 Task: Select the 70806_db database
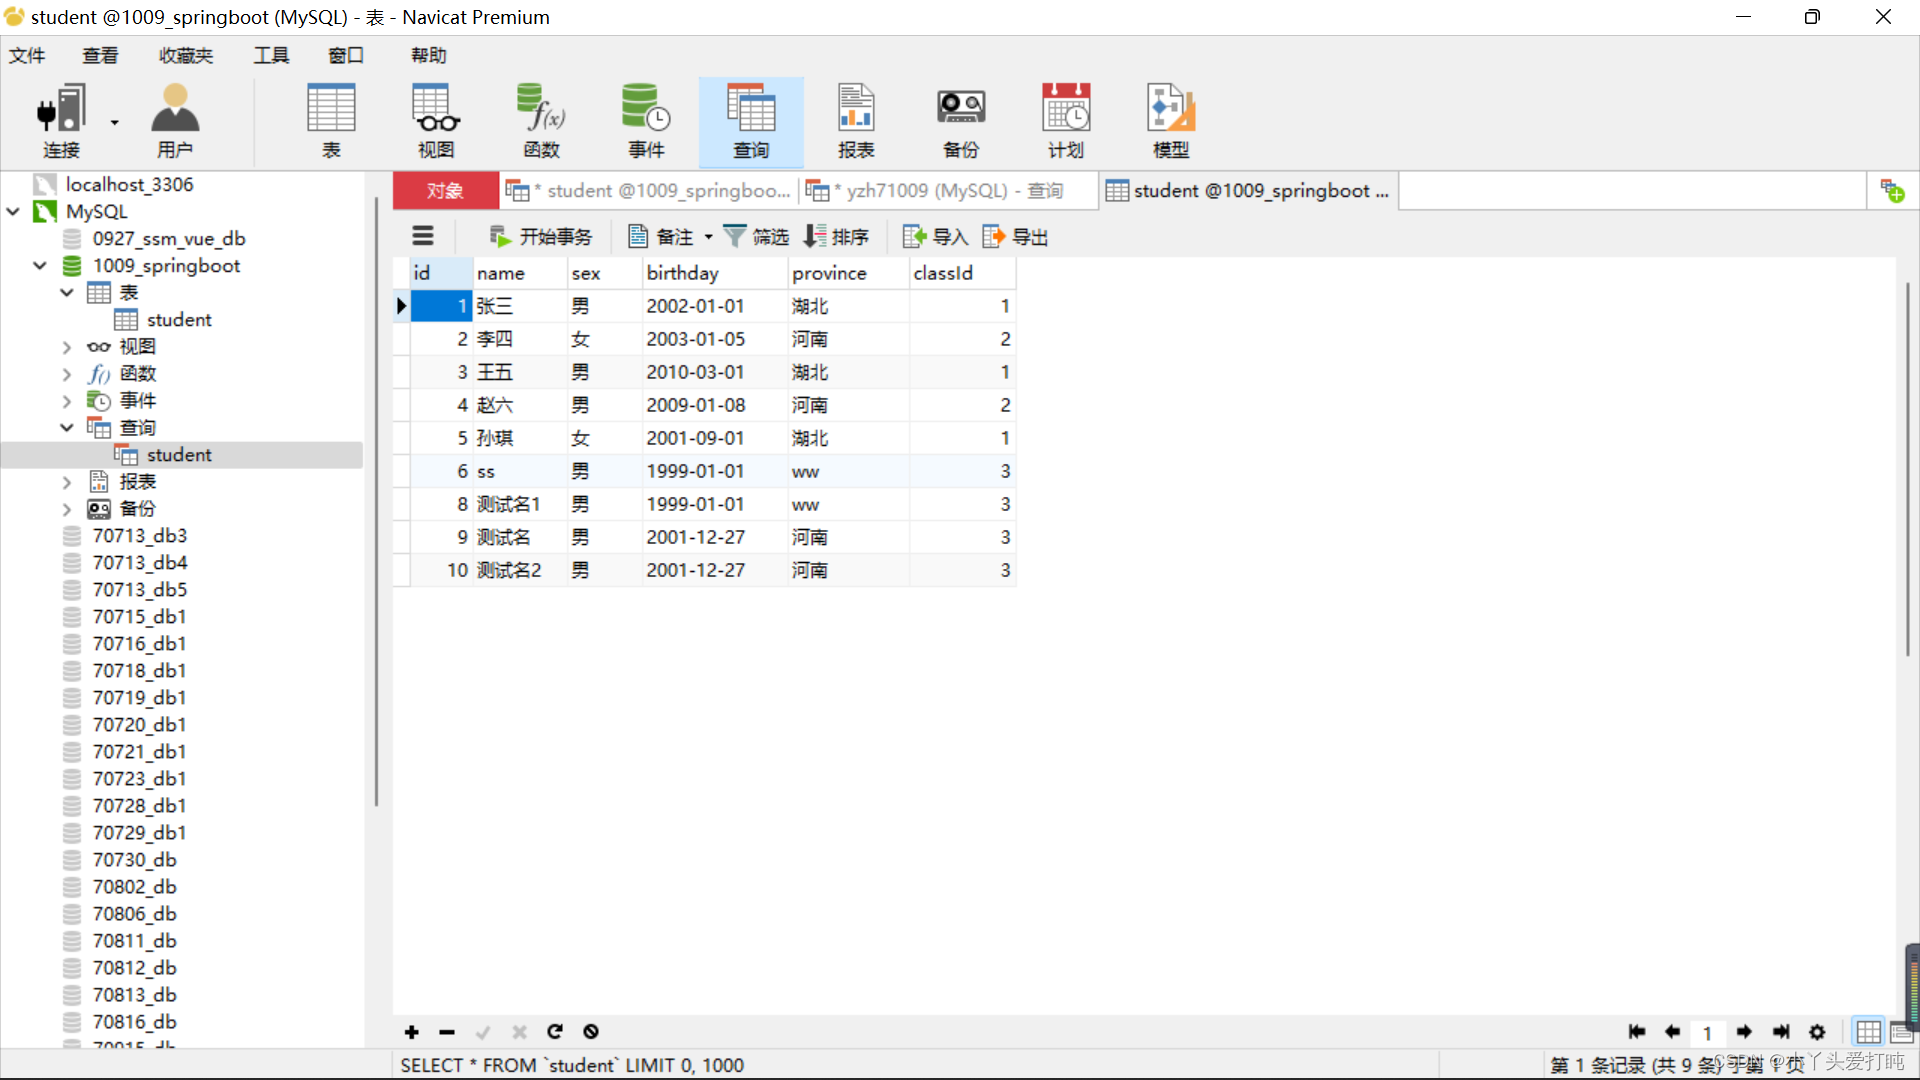point(134,913)
